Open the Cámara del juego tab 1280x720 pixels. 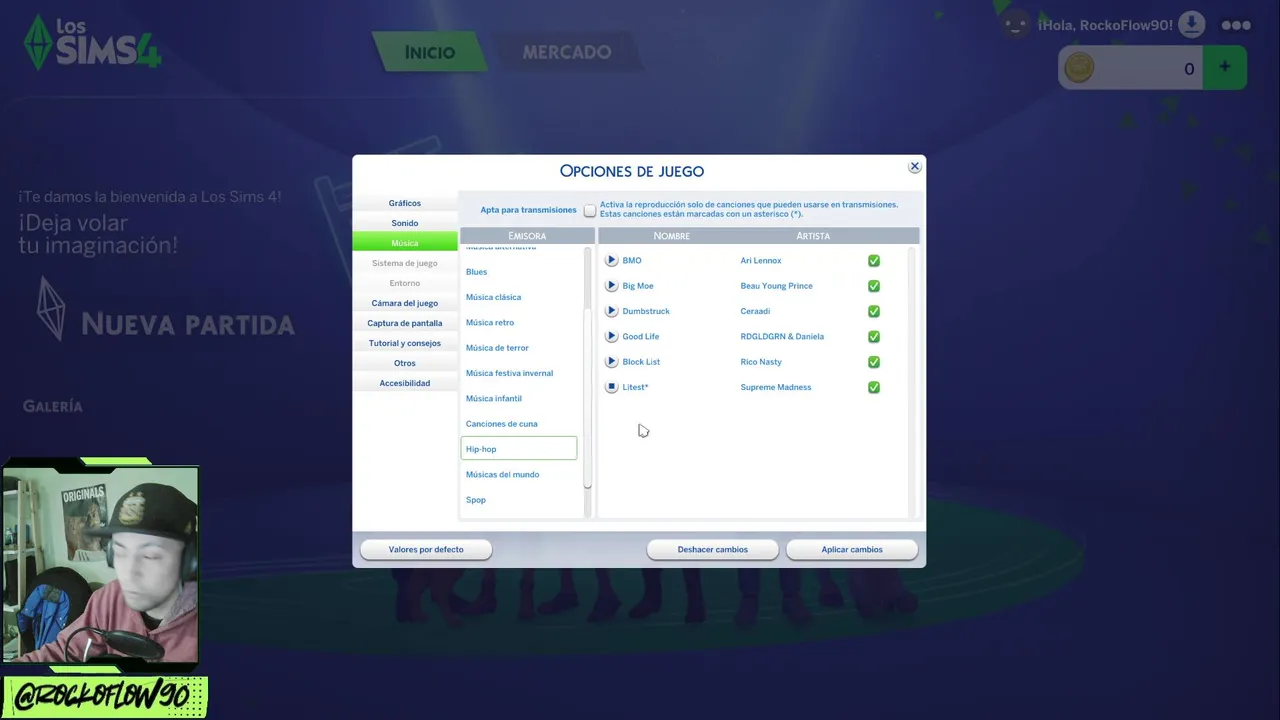[405, 303]
